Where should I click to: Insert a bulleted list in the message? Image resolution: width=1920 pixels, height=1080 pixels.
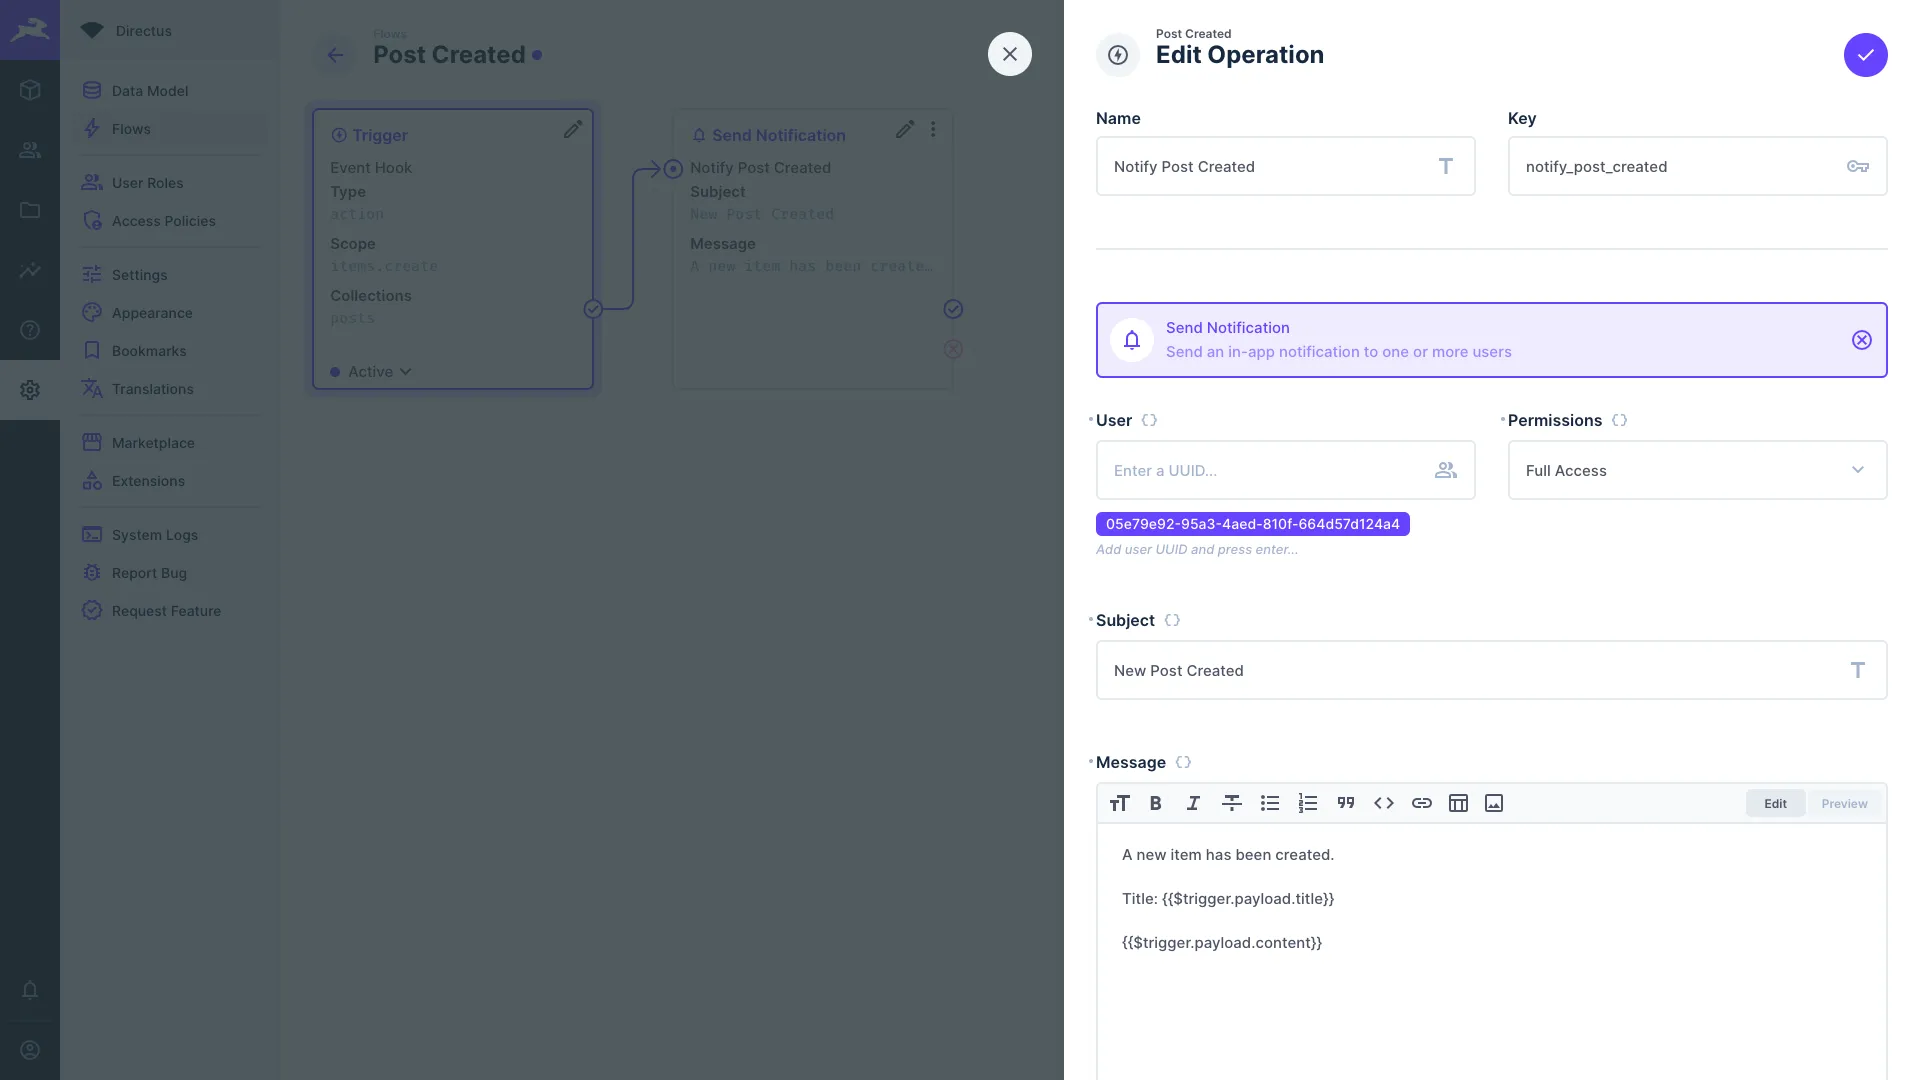coord(1269,803)
